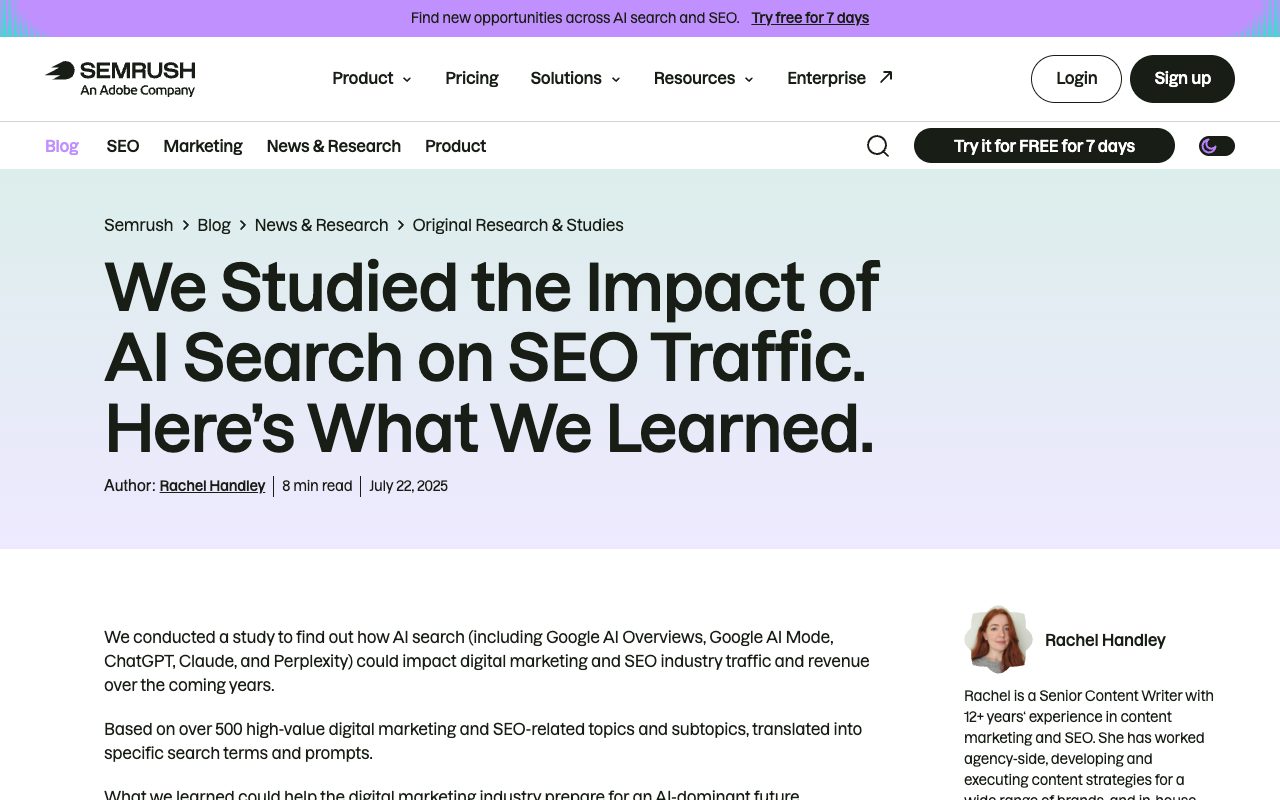Expand the Solutions dropdown menu
This screenshot has width=1280, height=800.
[575, 78]
